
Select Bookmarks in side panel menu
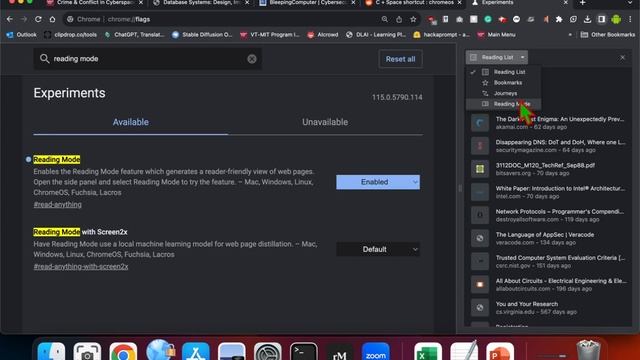coord(504,82)
